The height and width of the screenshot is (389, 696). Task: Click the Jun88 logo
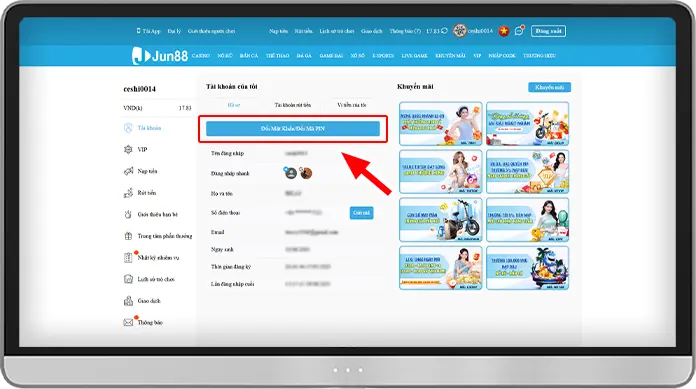coord(160,56)
